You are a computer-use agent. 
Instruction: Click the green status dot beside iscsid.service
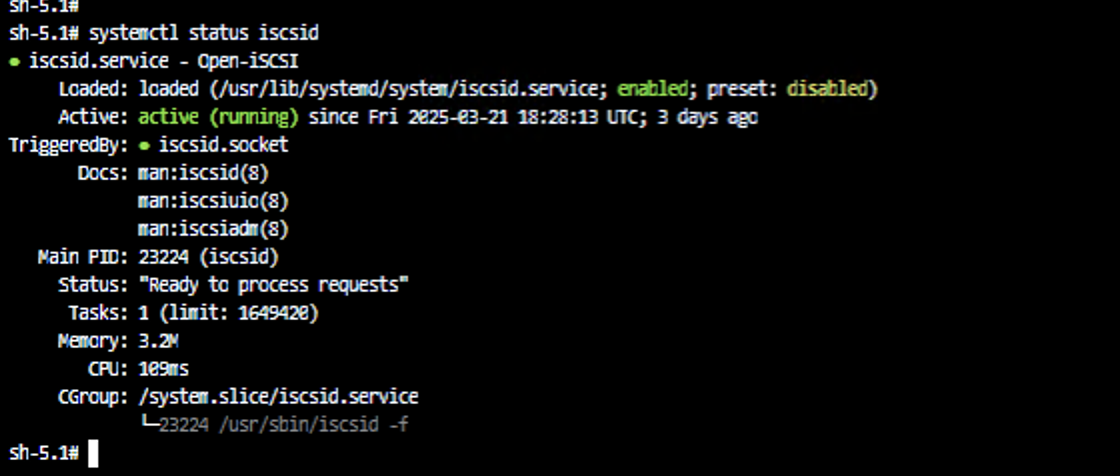click(15, 61)
